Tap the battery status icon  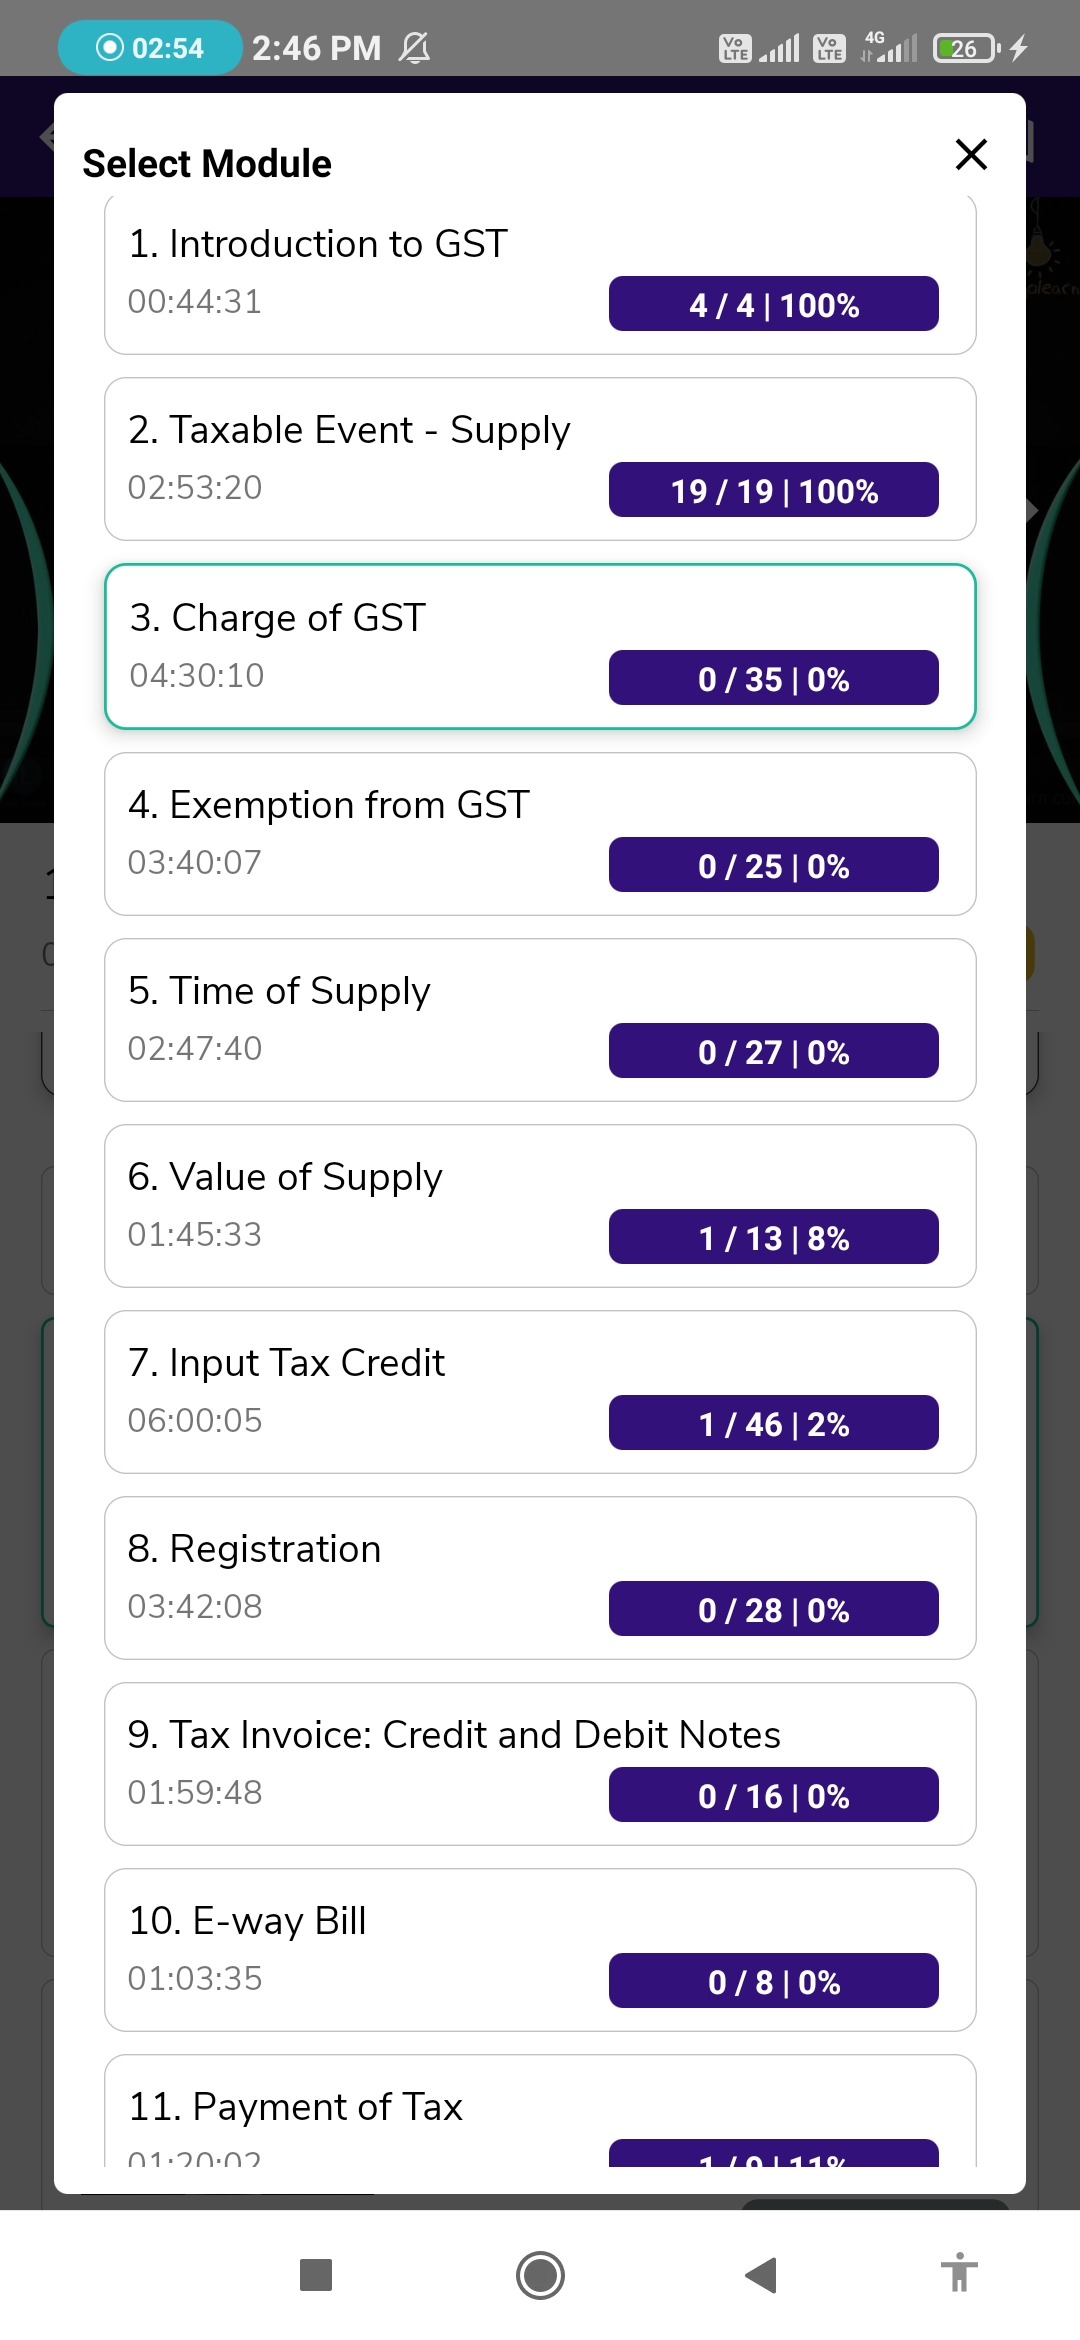click(x=965, y=47)
